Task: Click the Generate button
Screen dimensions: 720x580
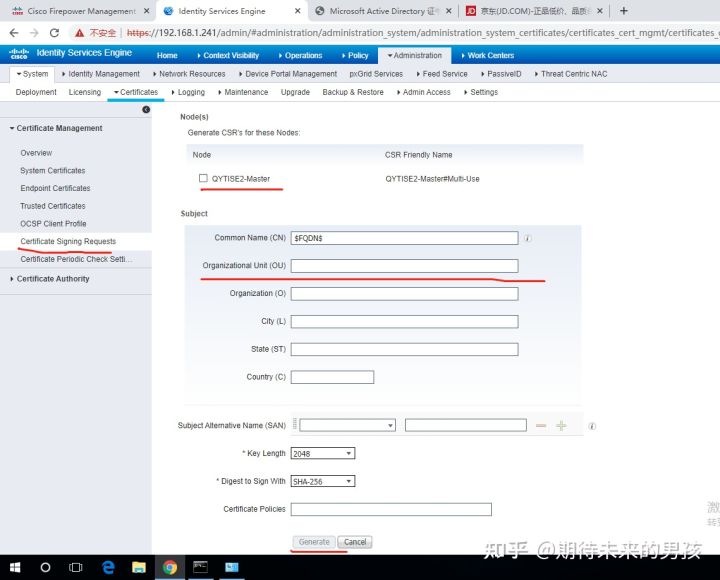Action: (314, 542)
